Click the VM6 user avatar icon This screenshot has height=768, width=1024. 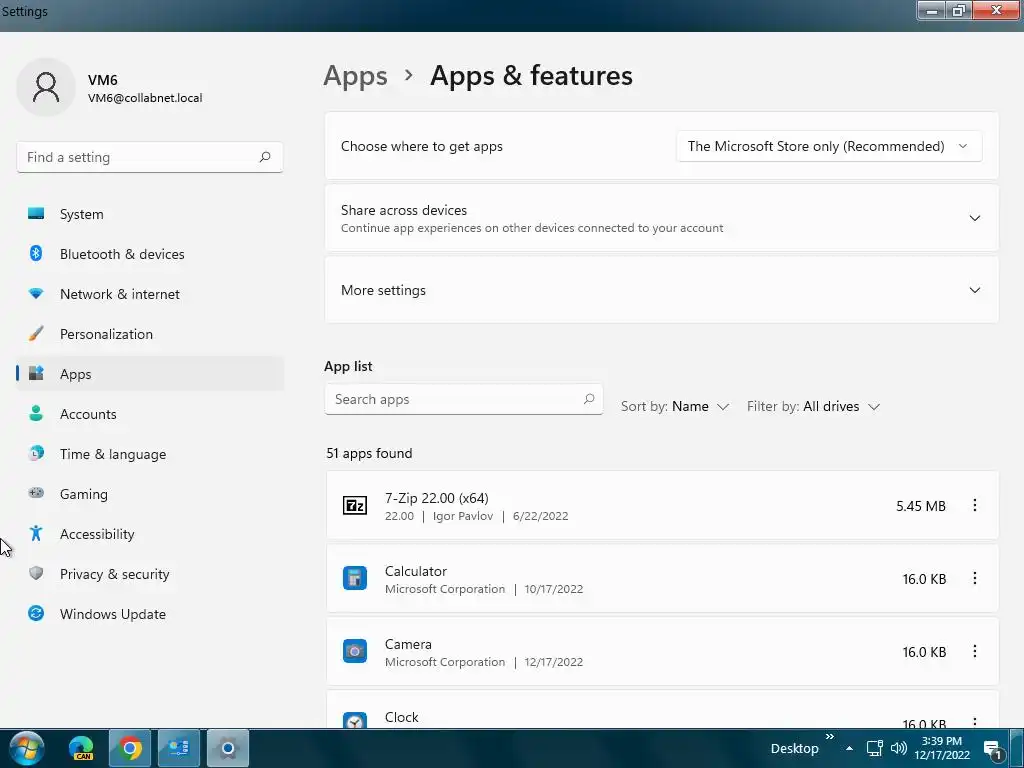click(46, 87)
